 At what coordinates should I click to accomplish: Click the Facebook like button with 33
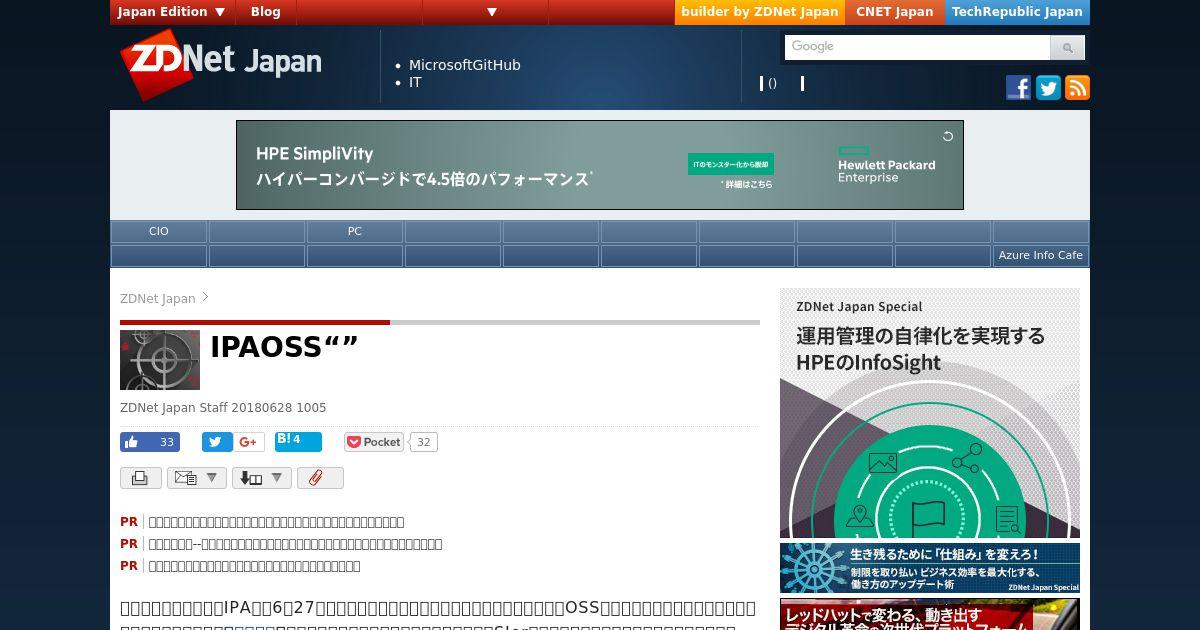(x=150, y=442)
